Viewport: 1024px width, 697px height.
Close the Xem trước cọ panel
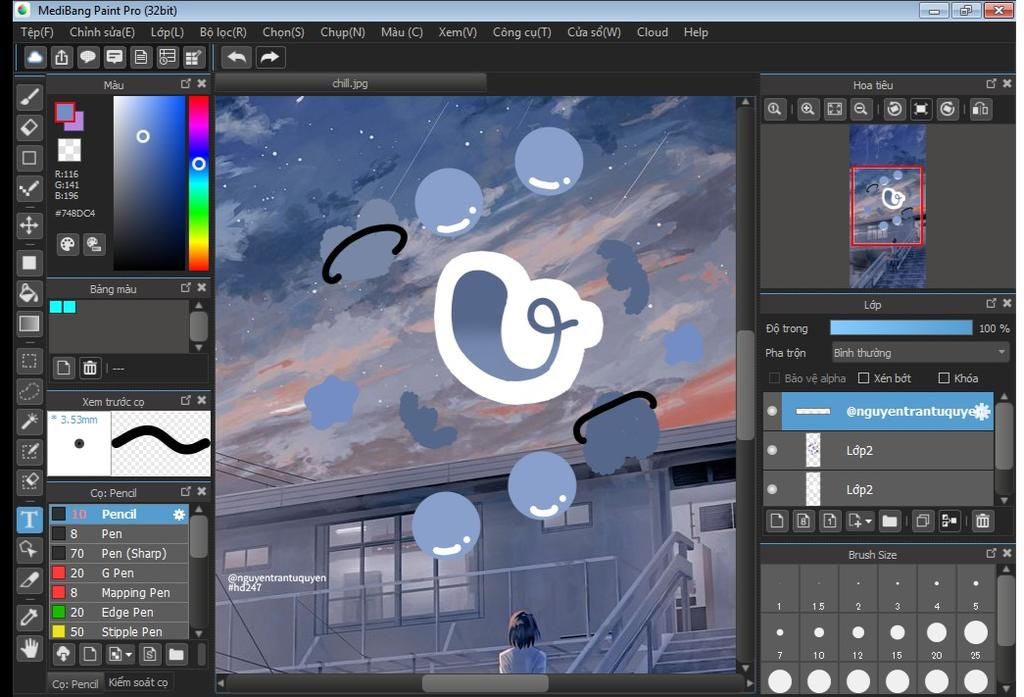tap(202, 400)
